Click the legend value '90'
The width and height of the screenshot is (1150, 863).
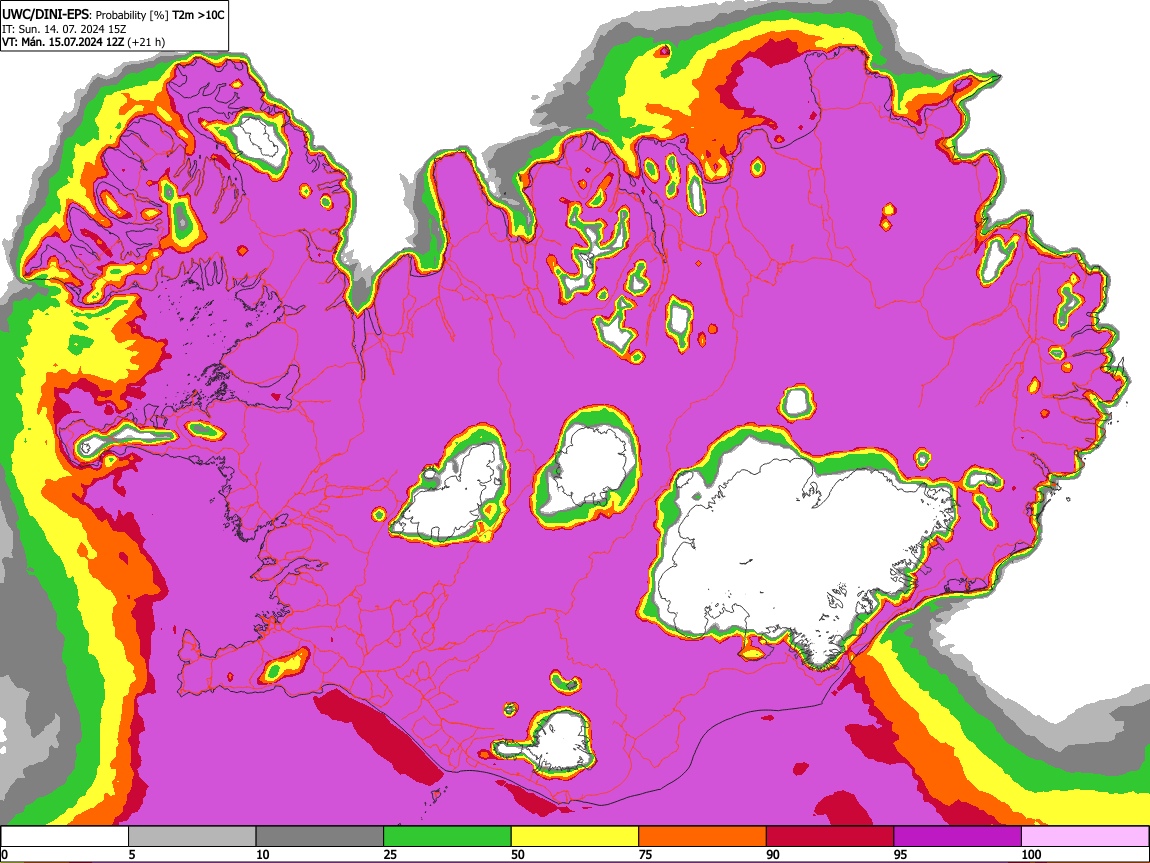[x=773, y=854]
